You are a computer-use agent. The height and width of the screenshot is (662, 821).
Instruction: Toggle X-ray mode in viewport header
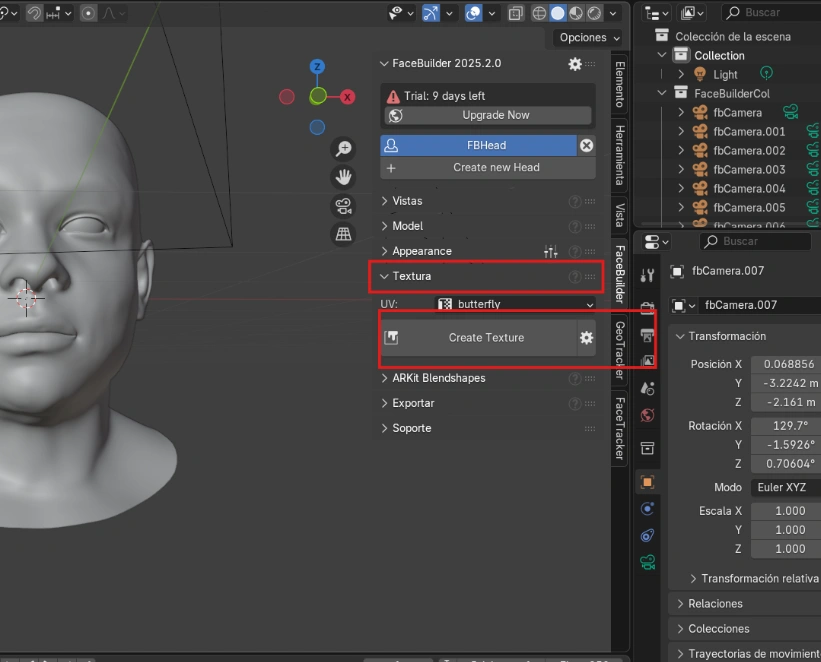point(516,13)
